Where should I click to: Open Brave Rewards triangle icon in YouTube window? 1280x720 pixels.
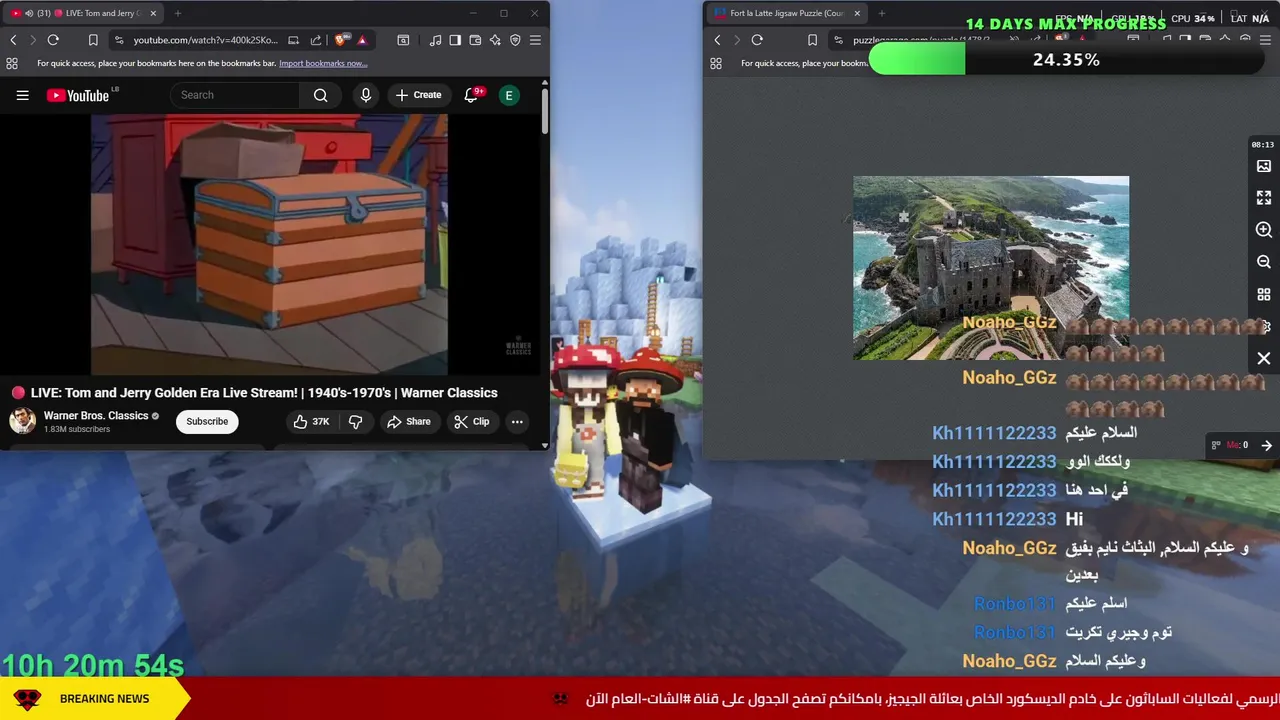click(362, 40)
